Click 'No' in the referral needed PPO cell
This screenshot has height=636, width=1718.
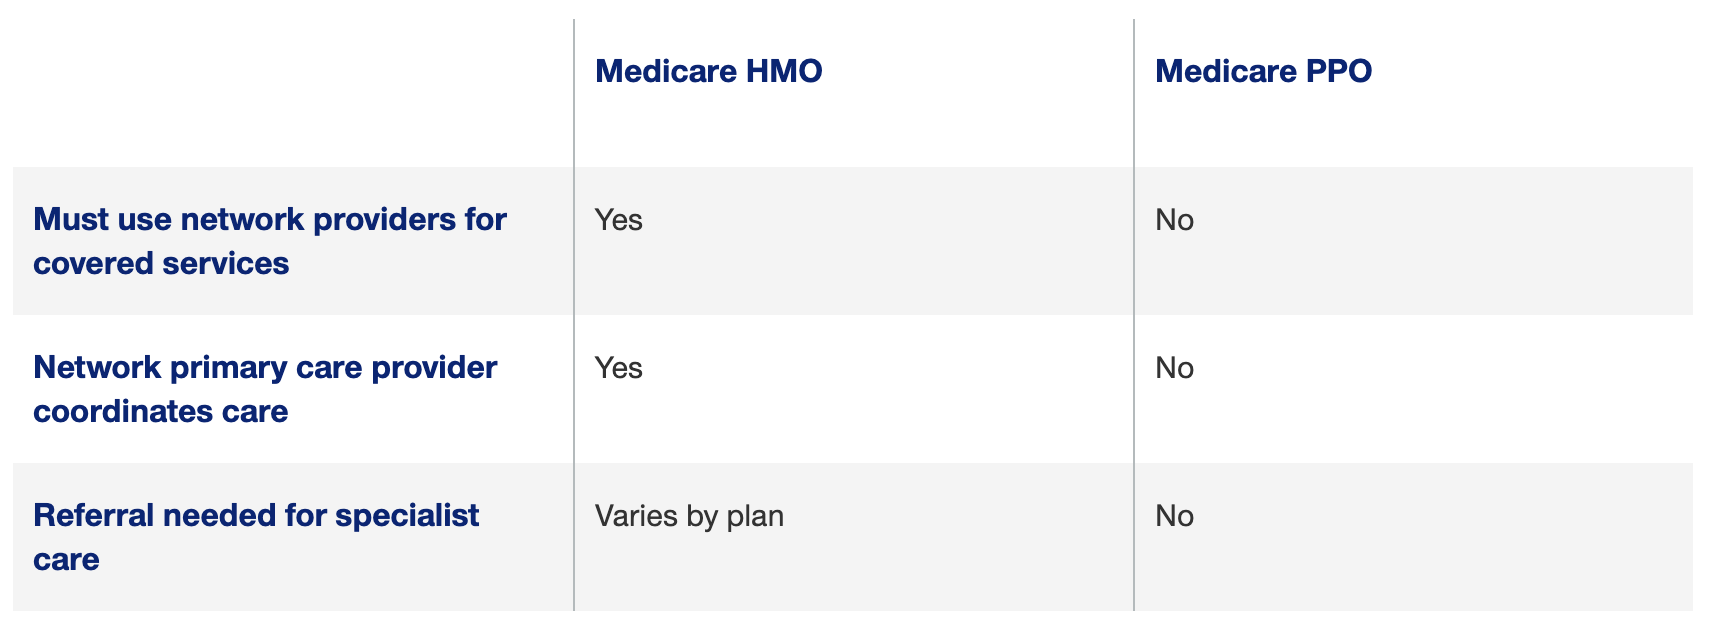click(1174, 516)
